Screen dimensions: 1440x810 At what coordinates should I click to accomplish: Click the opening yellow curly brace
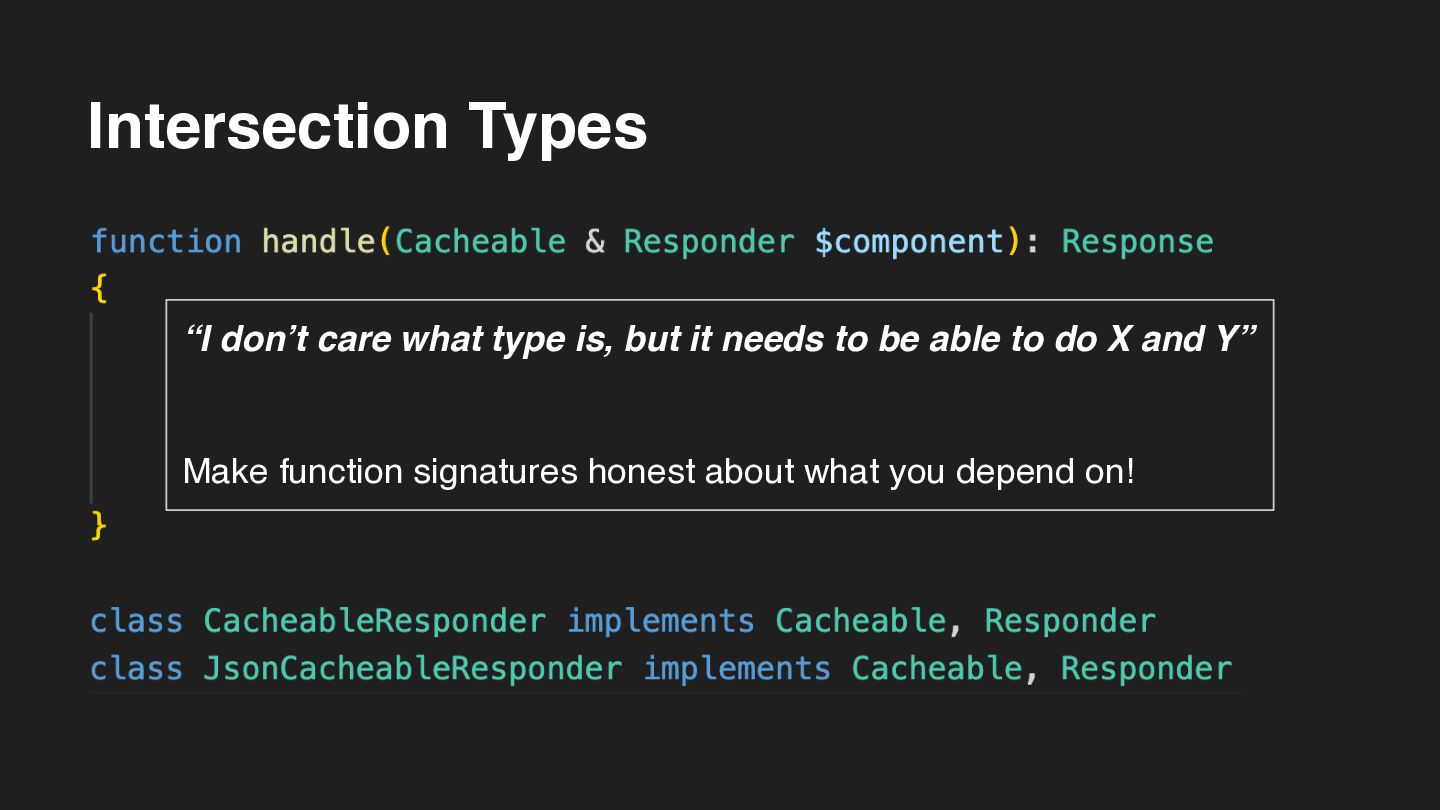(x=98, y=289)
